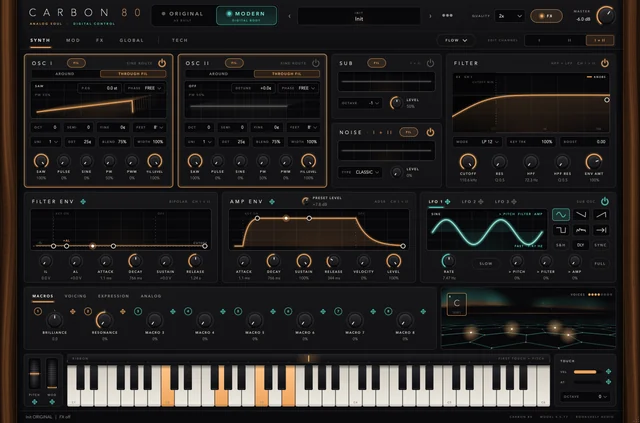Viewport: 640px width, 423px height.
Task: Open OSC I UNI voices dropdown
Action: click(46, 142)
